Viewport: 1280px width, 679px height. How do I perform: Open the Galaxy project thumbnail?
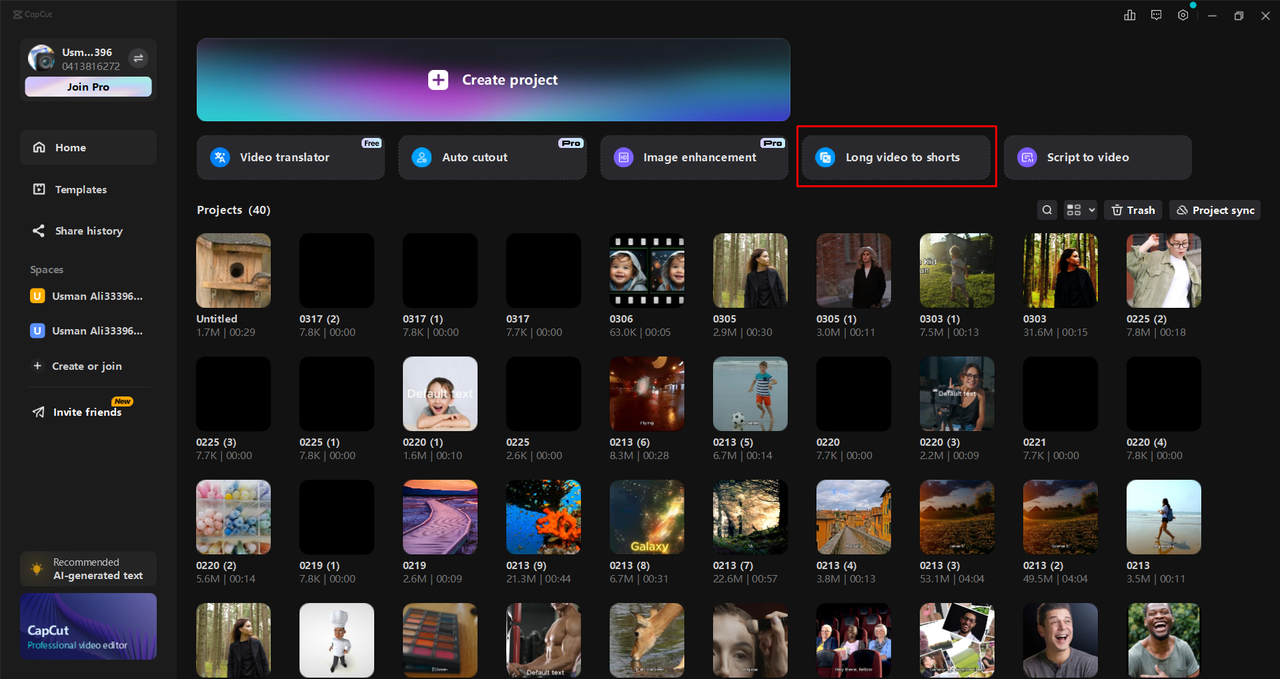(x=646, y=517)
